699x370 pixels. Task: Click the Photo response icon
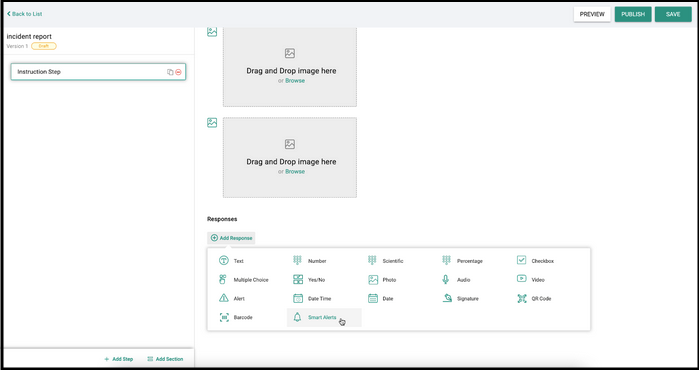[373, 280]
